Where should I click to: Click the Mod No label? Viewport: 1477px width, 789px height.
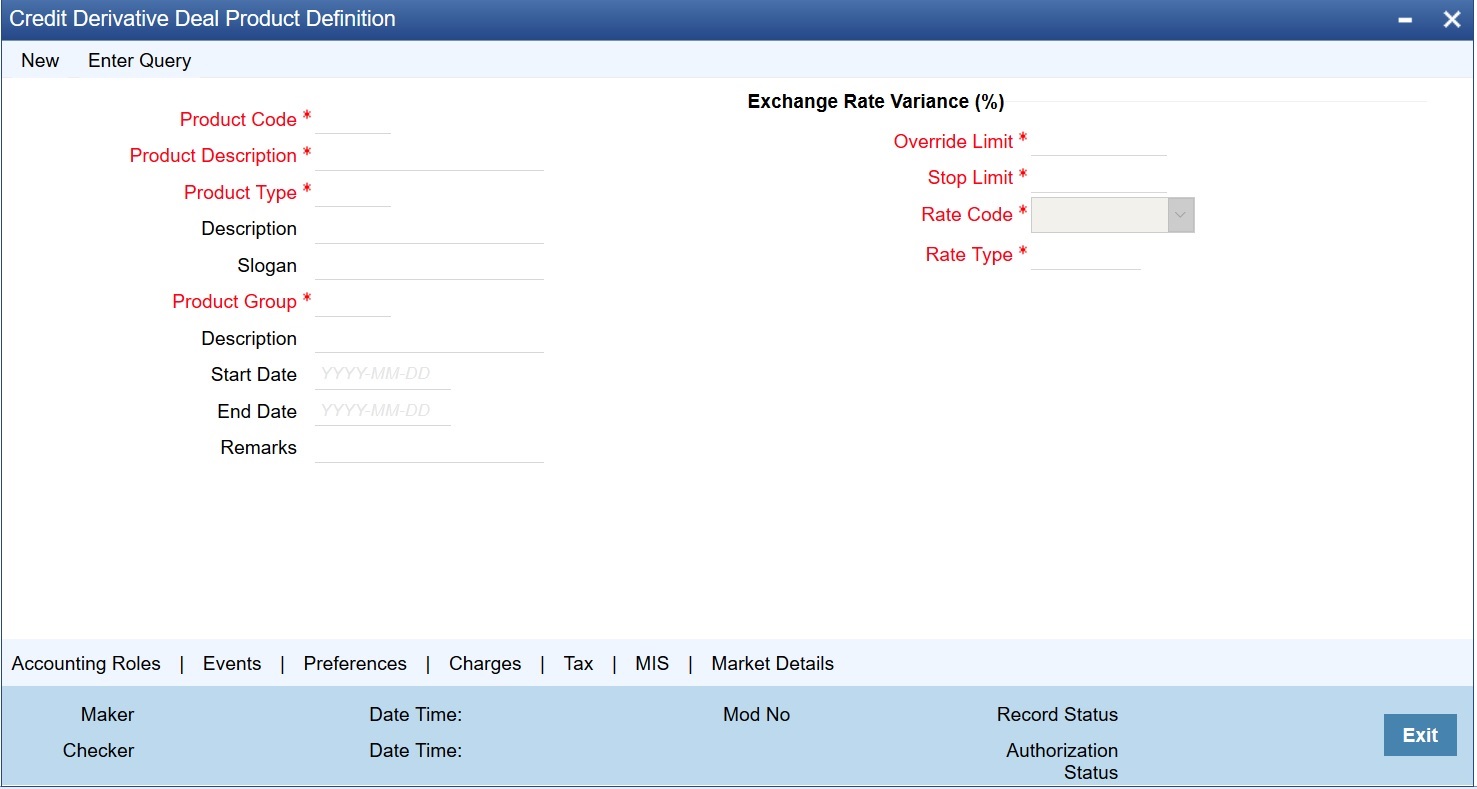point(757,715)
